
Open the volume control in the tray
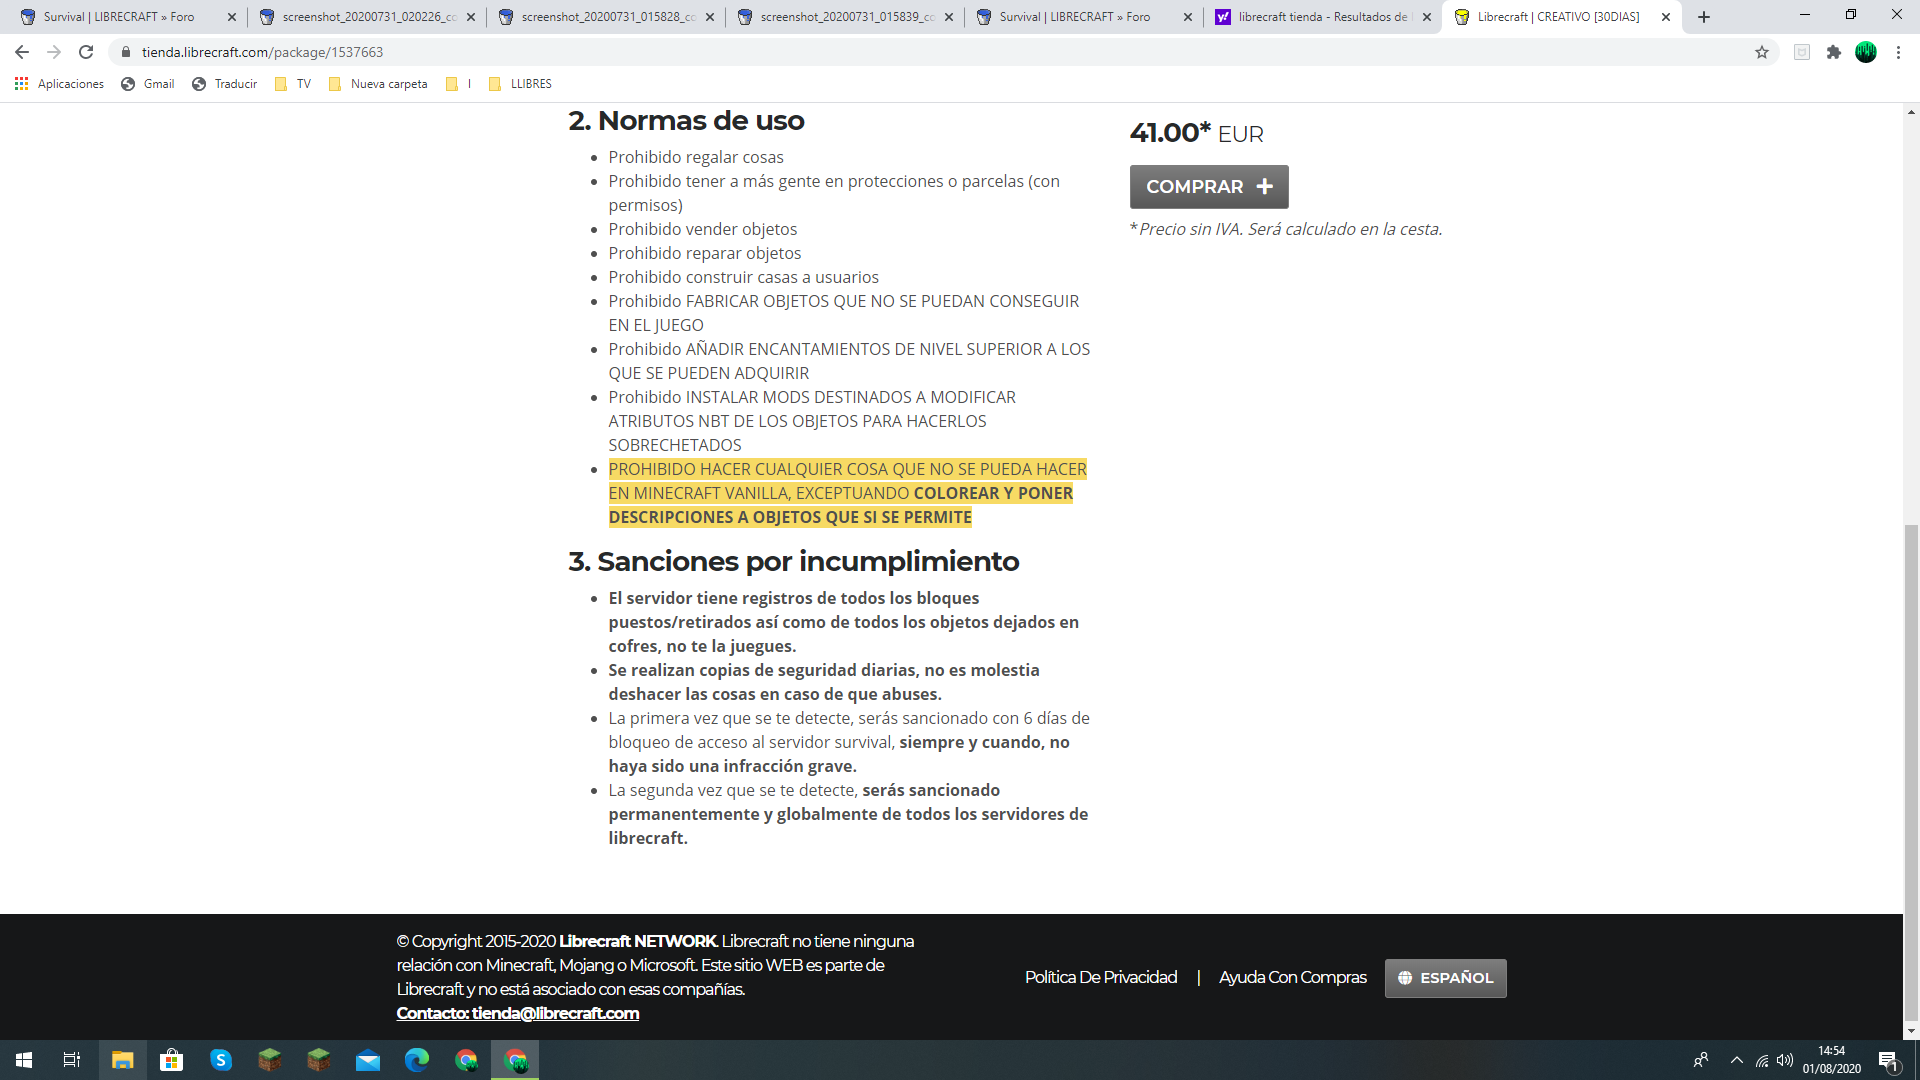pyautogui.click(x=1785, y=1060)
